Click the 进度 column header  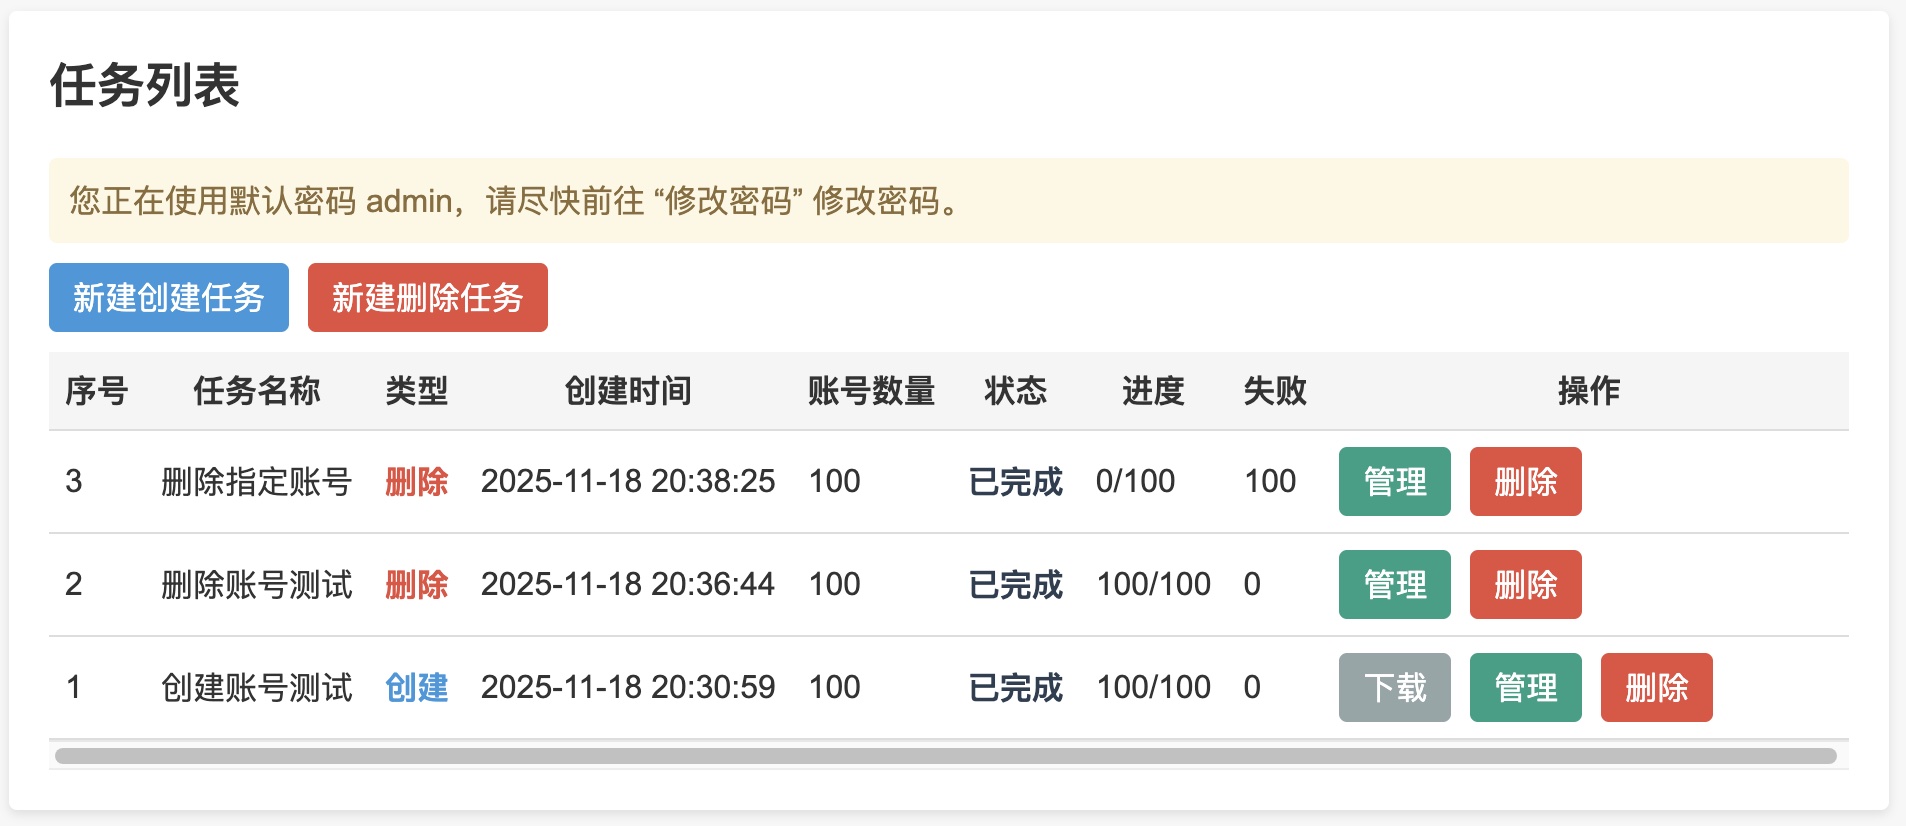tap(1152, 391)
